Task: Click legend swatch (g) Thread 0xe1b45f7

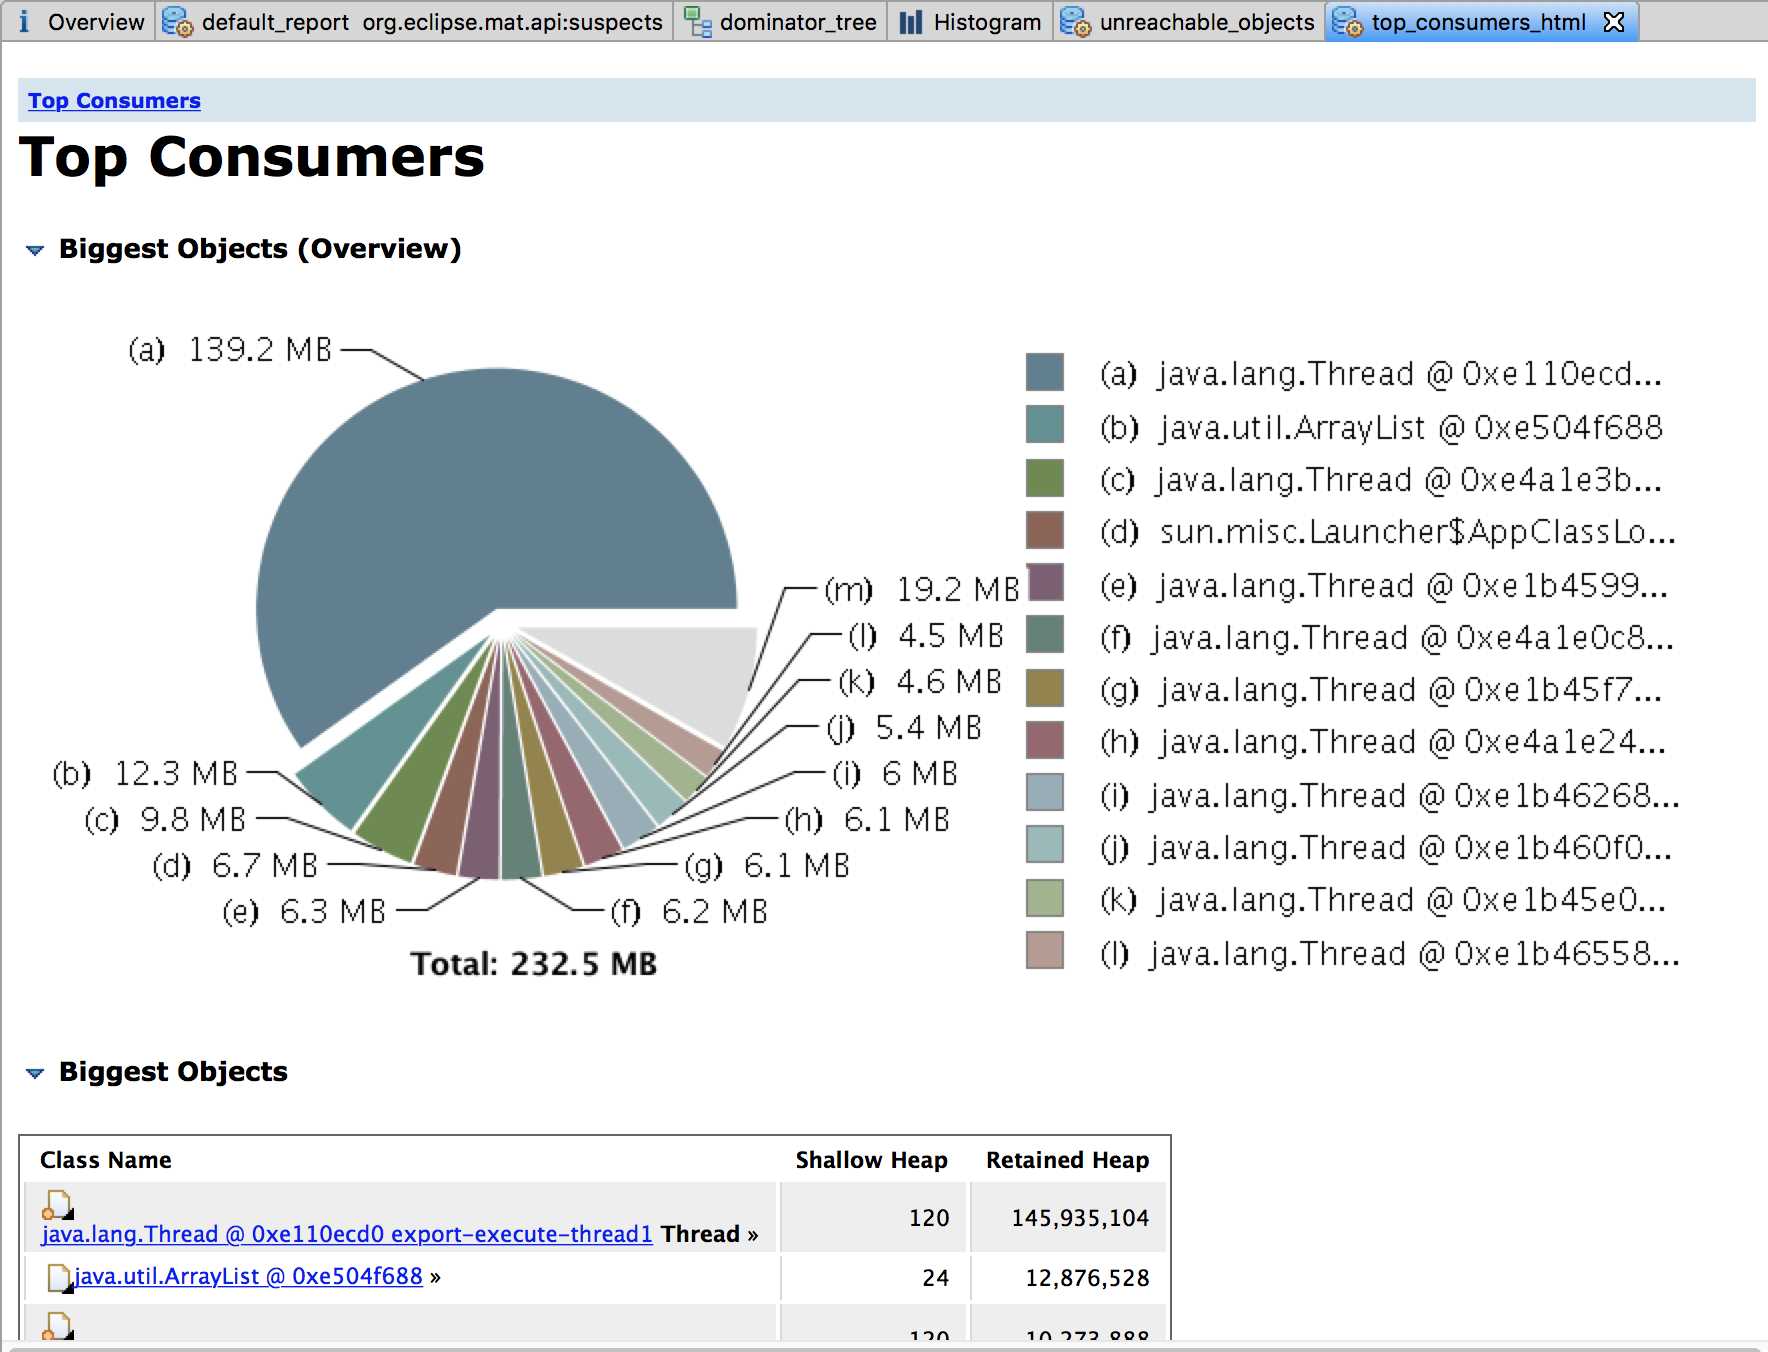Action: (x=1045, y=687)
